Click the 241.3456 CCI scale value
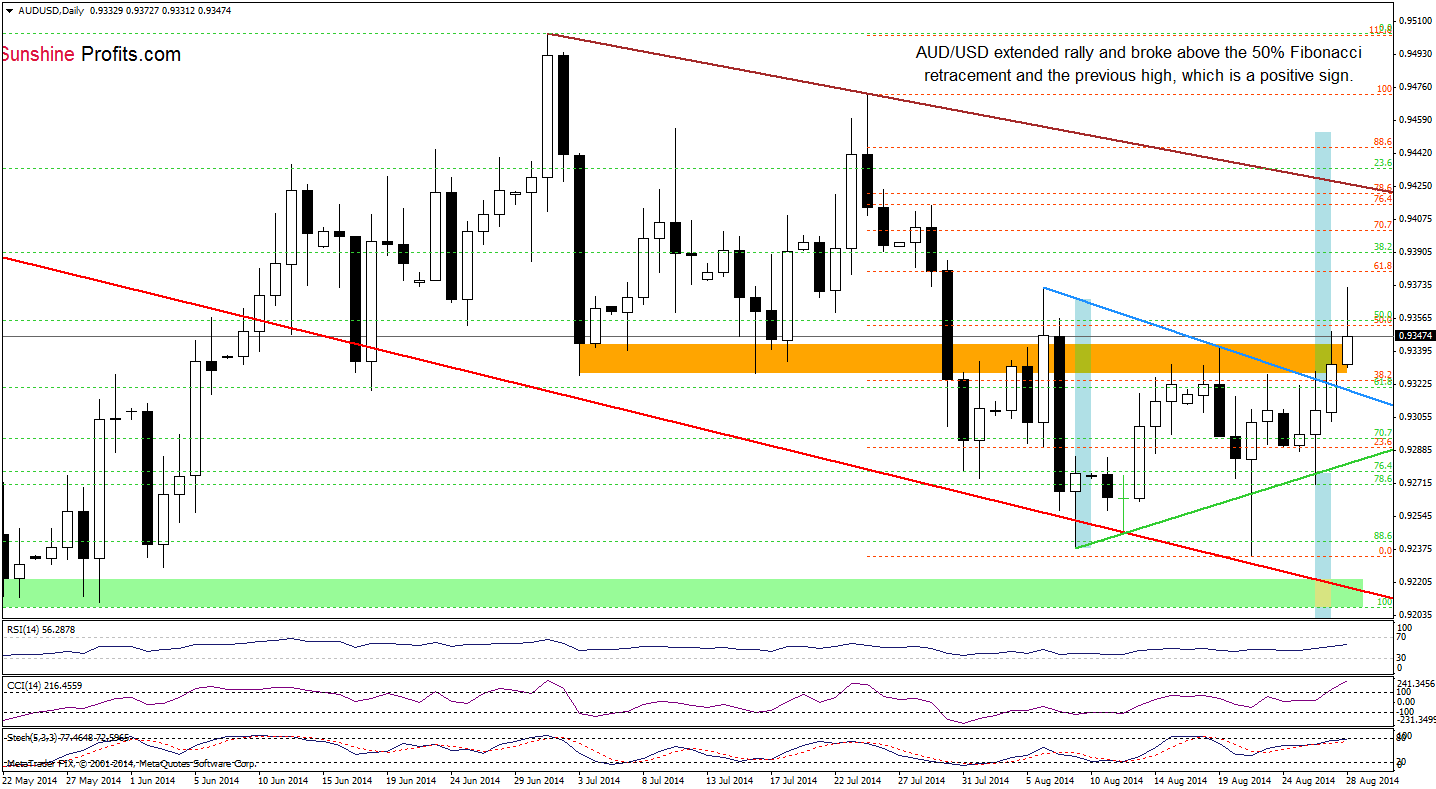This screenshot has height=789, width=1436. tap(1417, 683)
